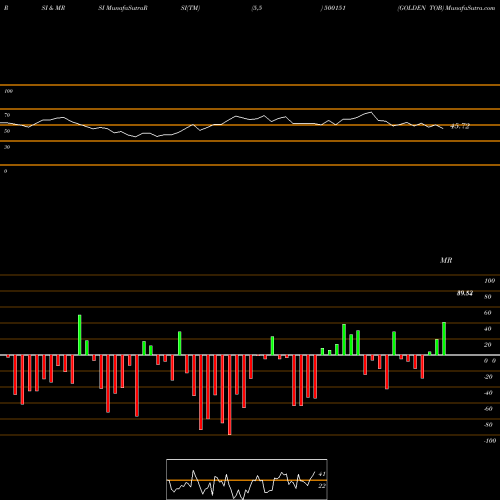Click the RSI value label 45.72
The height and width of the screenshot is (500, 500).
460,126
